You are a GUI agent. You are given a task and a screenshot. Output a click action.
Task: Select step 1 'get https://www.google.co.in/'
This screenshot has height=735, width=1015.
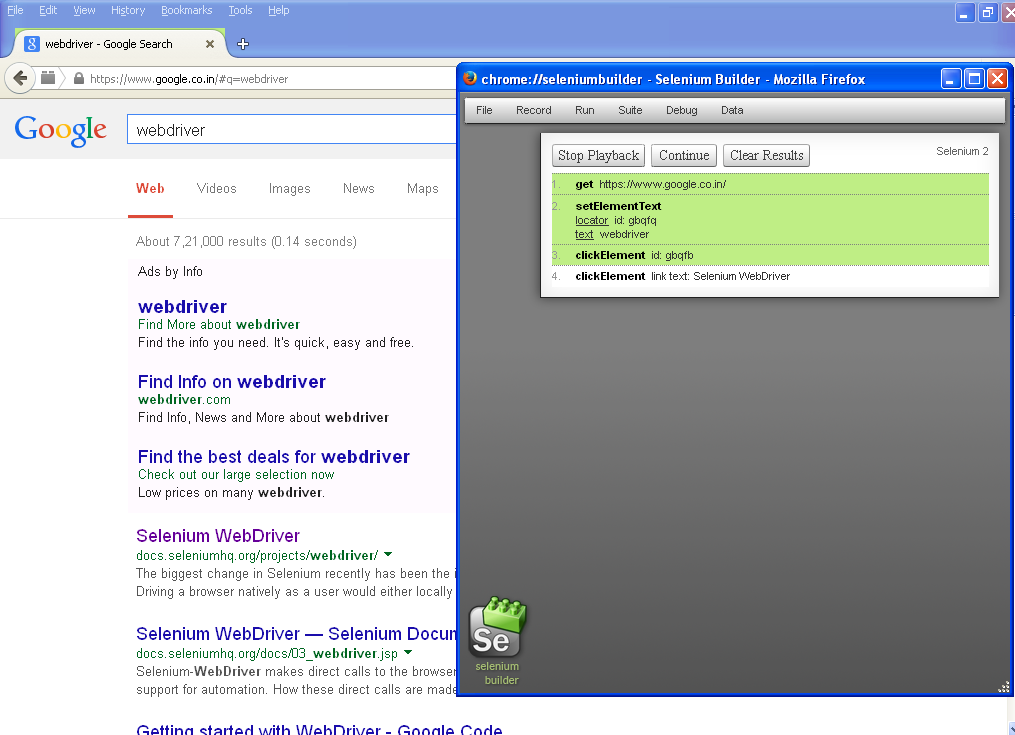pos(770,184)
